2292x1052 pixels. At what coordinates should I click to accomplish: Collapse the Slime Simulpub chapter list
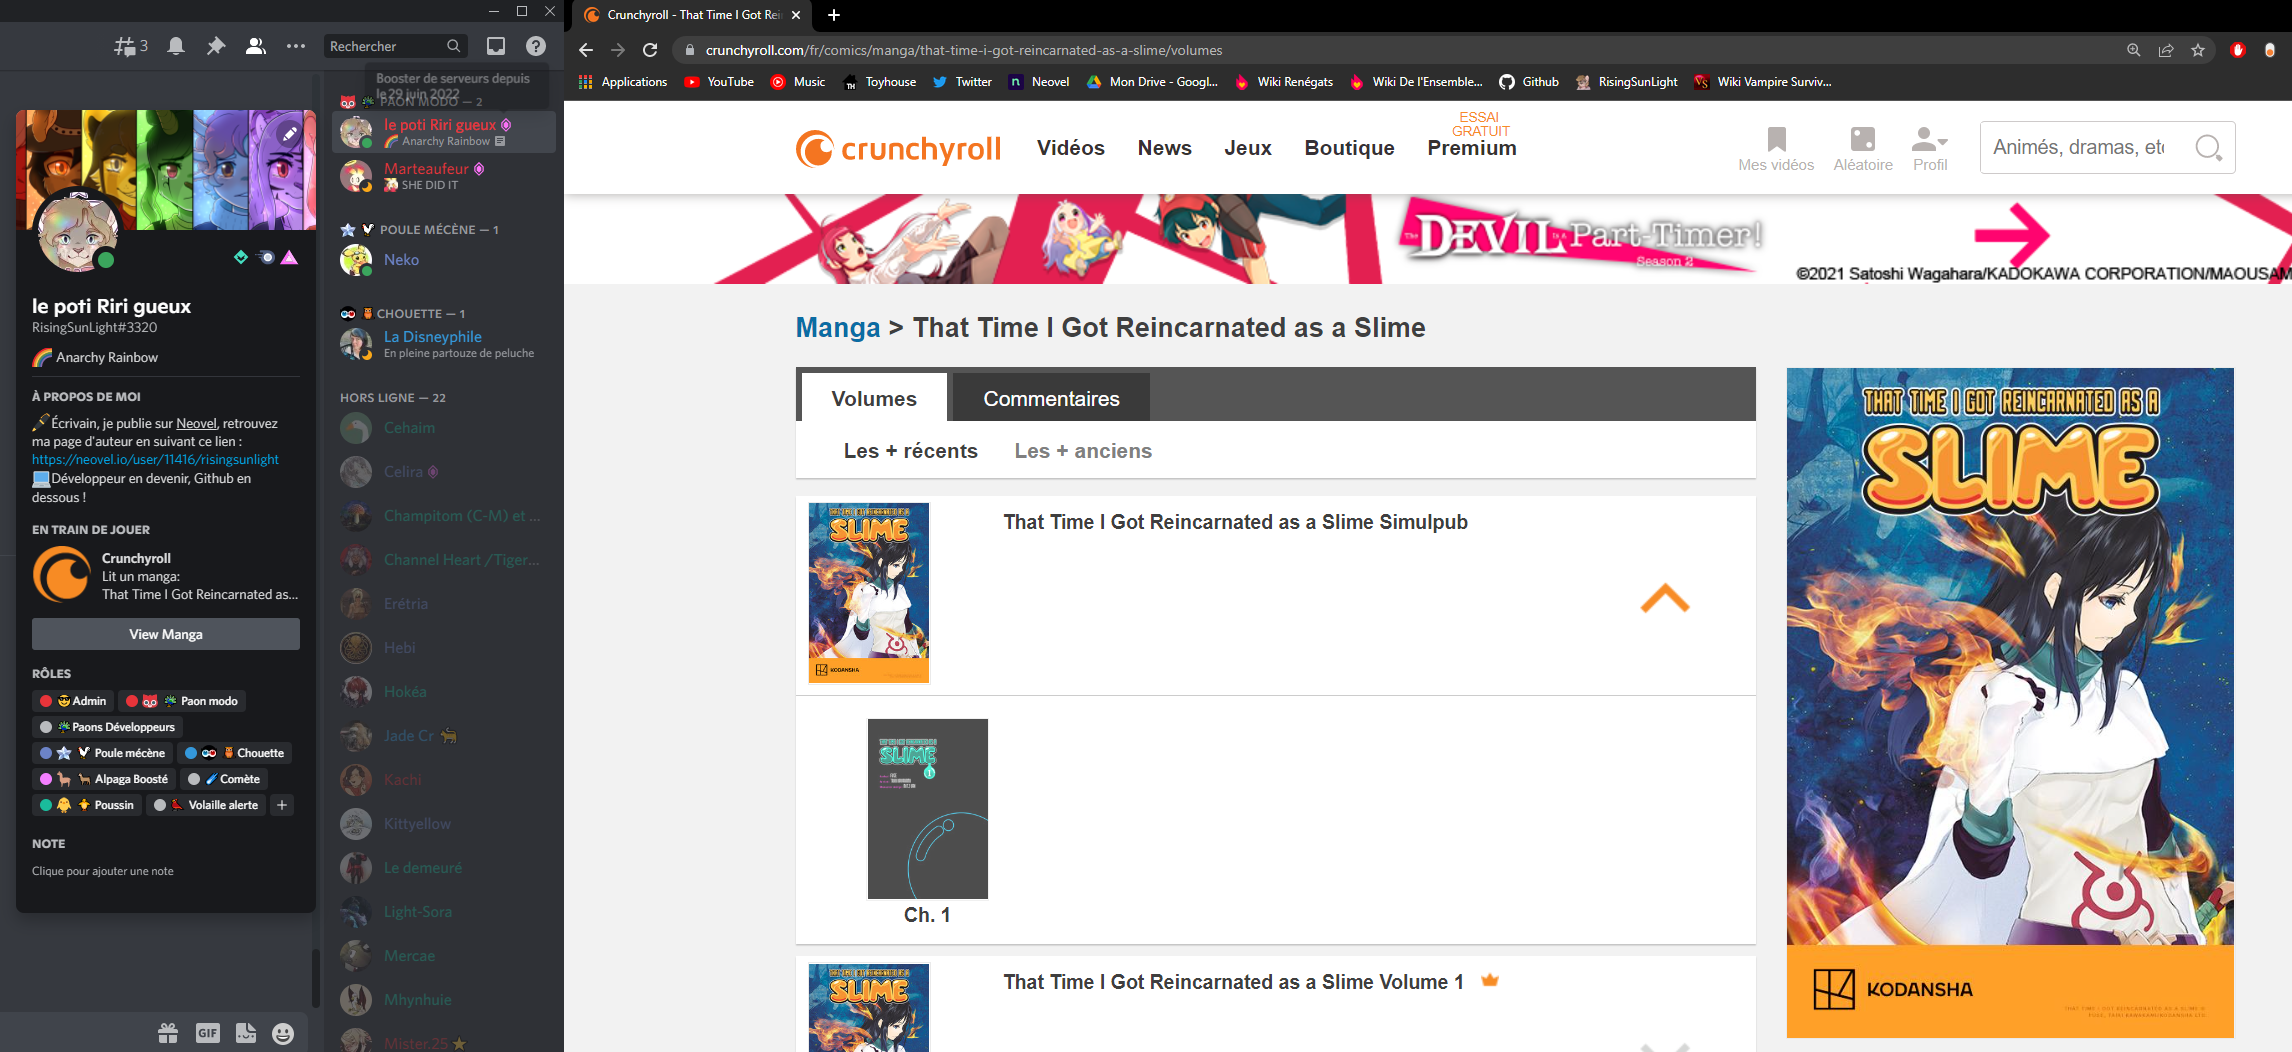1664,597
